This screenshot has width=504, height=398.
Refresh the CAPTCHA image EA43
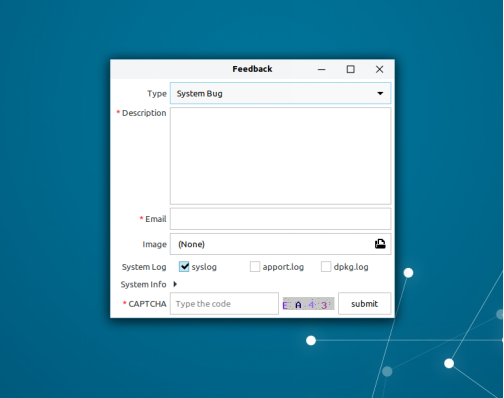[308, 304]
